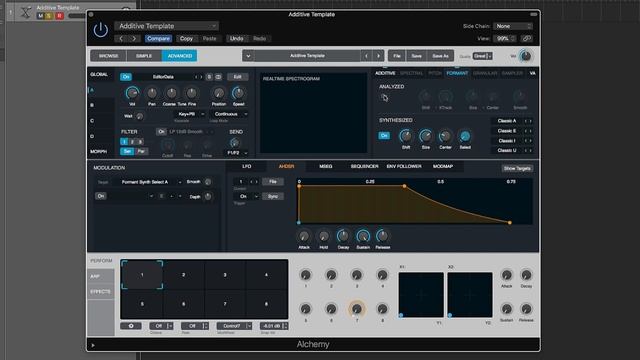Open the LFO modulation tab
Screen dimensions: 640x360
pyautogui.click(x=247, y=167)
